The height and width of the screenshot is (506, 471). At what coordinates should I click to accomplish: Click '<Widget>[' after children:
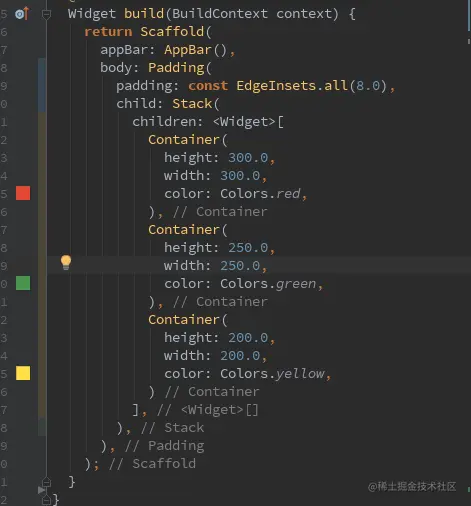pos(248,122)
